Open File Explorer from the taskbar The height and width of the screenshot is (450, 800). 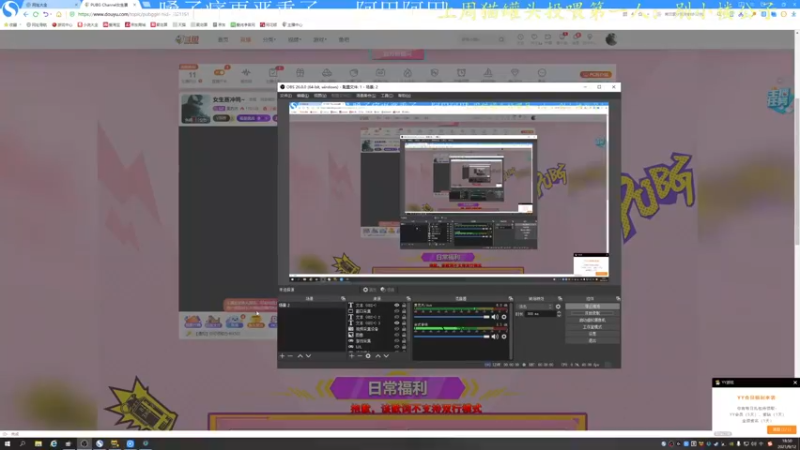[x=38, y=444]
